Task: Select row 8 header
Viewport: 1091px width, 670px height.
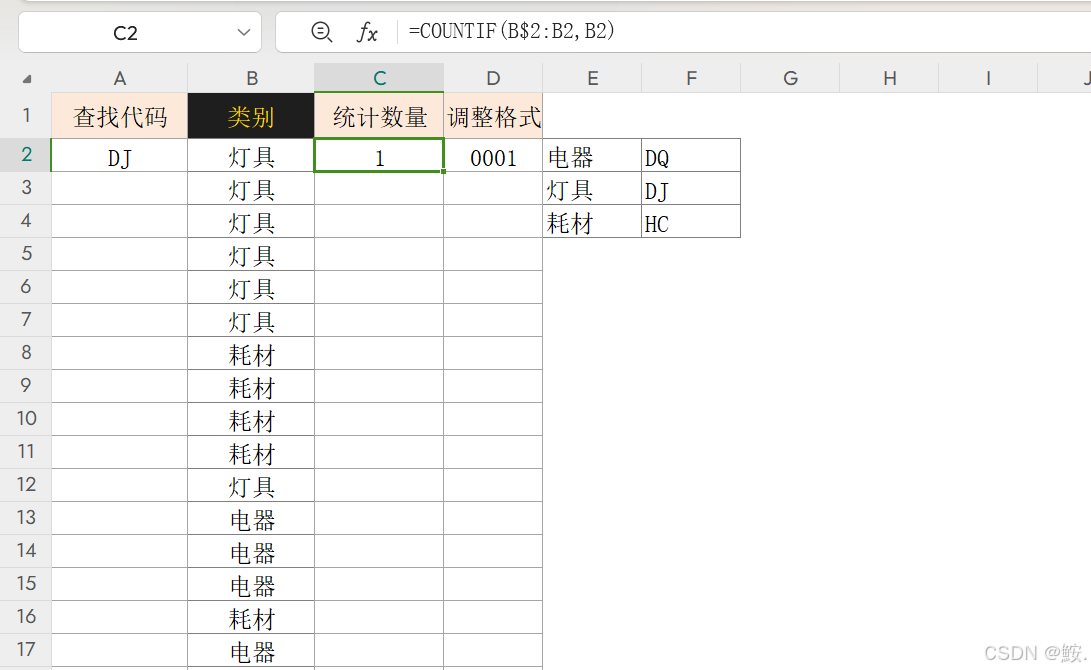Action: (x=26, y=353)
